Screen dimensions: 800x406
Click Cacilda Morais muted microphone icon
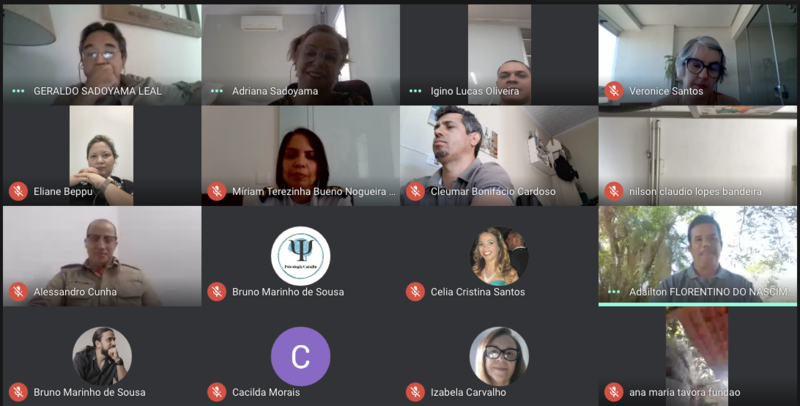pyautogui.click(x=216, y=392)
